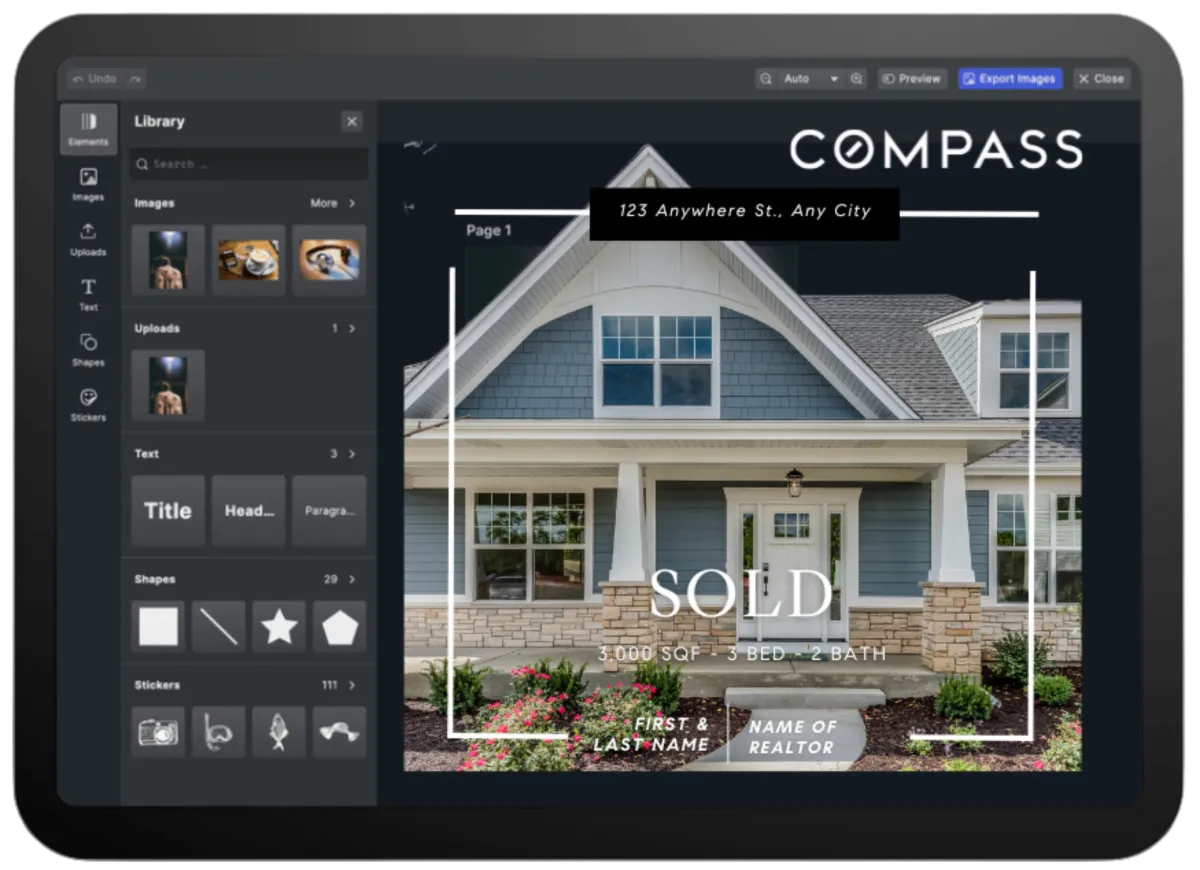Open the Auto zoom level dropdown

(x=811, y=78)
